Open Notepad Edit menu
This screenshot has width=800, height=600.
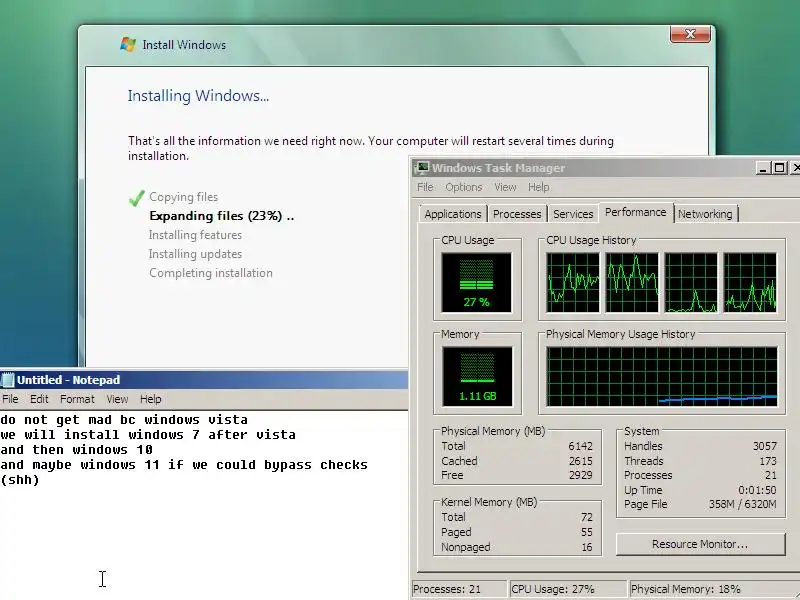39,399
